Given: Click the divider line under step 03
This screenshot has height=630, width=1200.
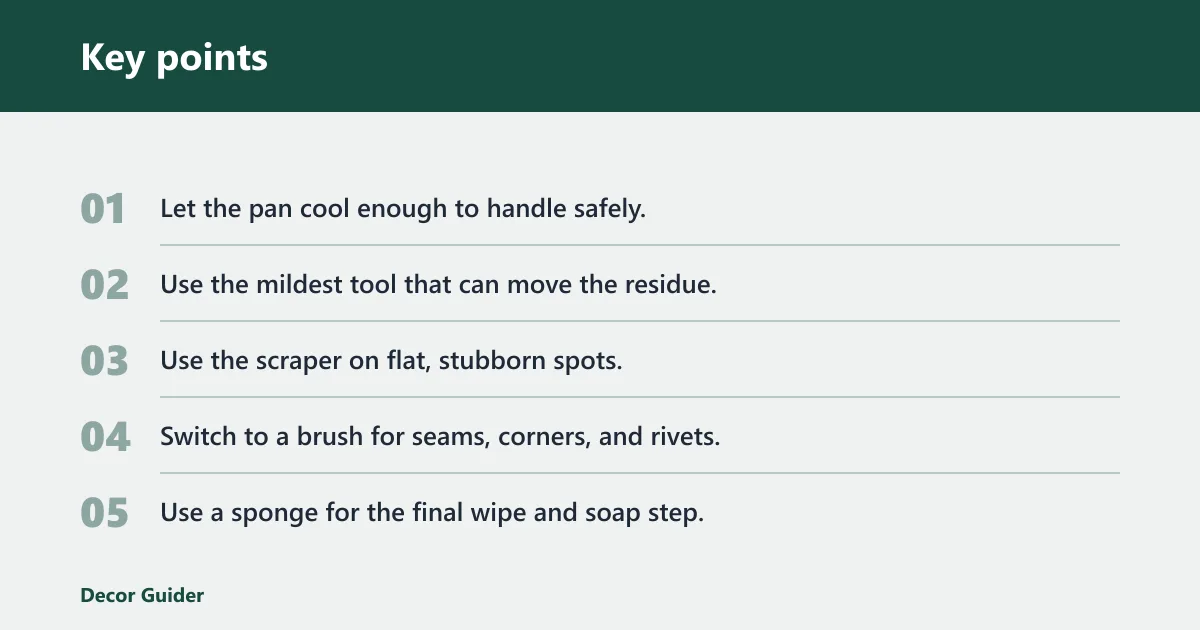Looking at the screenshot, I should click(x=640, y=397).
